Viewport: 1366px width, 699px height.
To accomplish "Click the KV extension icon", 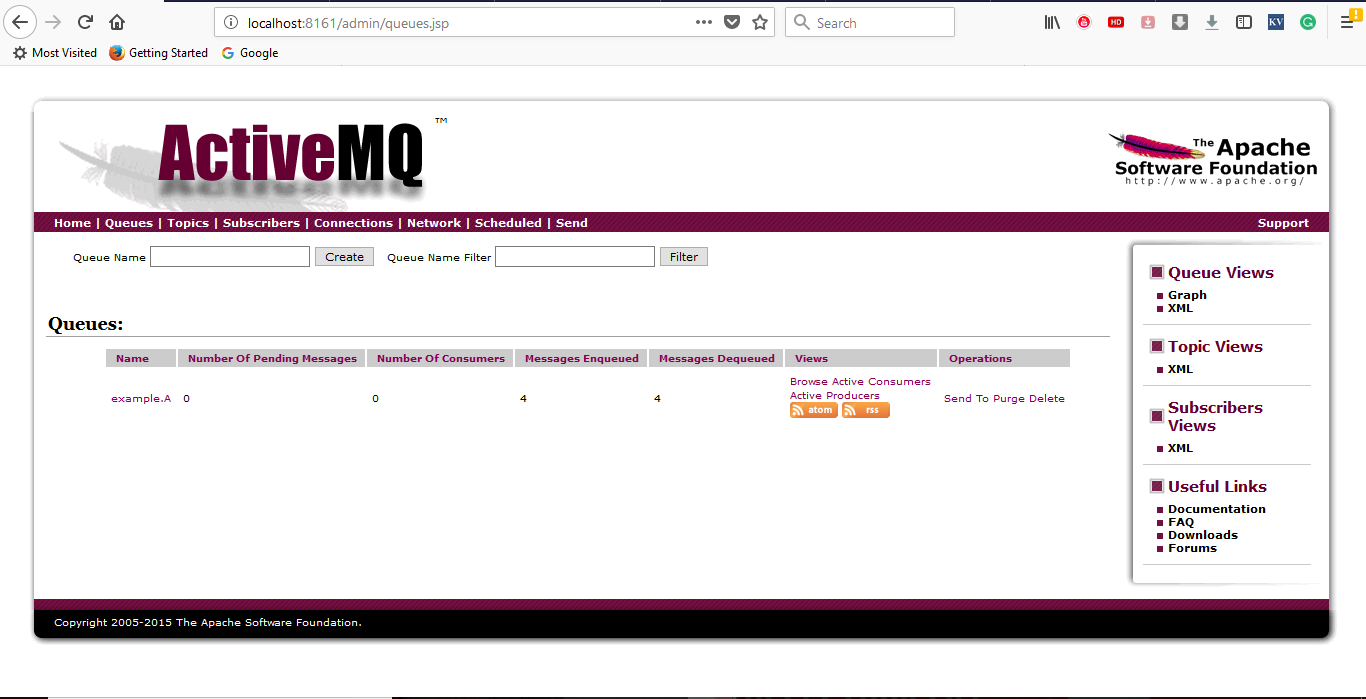I will coord(1276,22).
